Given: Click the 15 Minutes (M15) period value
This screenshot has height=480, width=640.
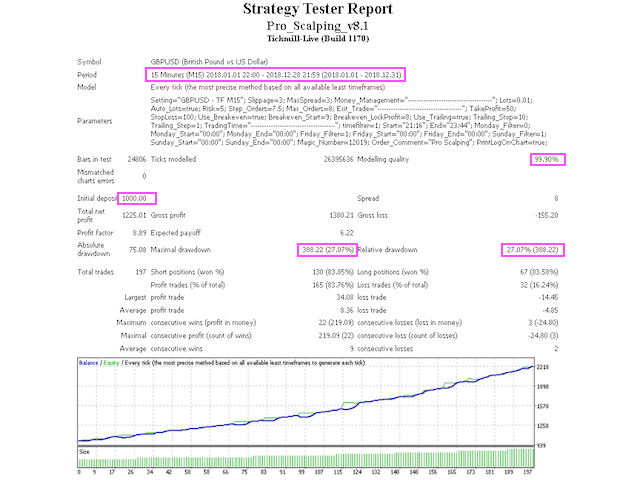Looking at the screenshot, I should (x=276, y=75).
